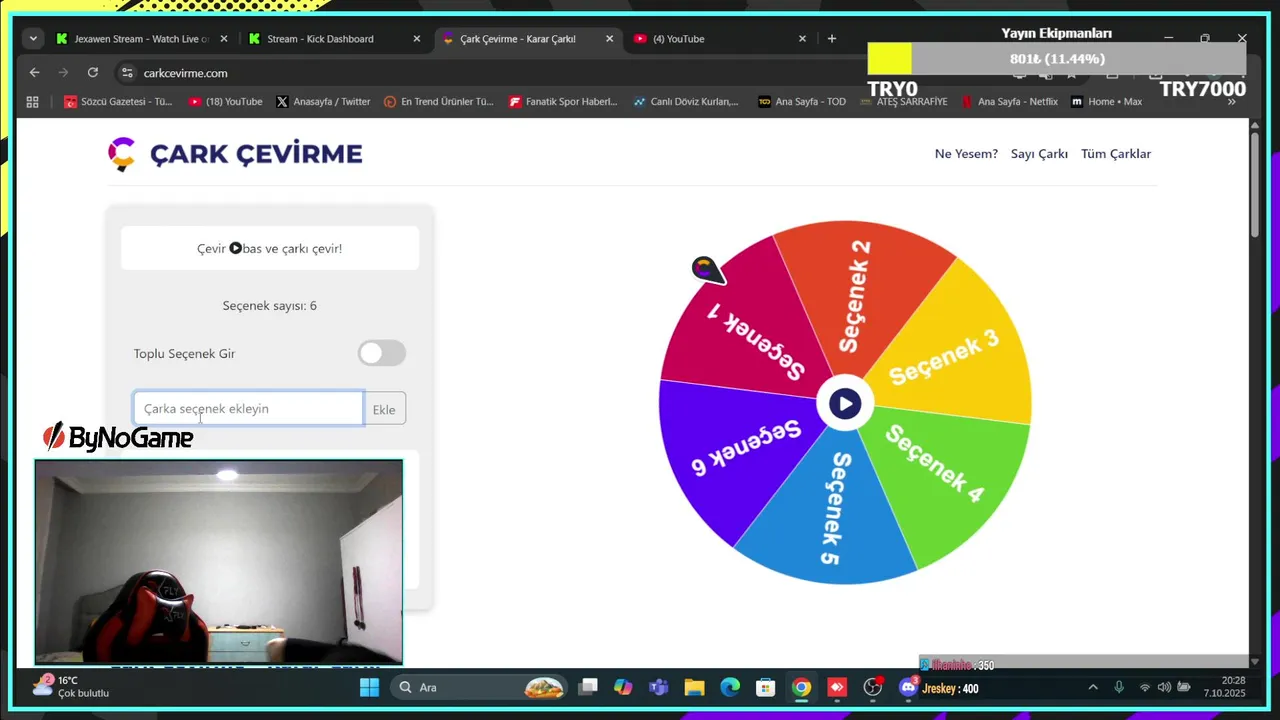Close the YouTube tab
Screen dimensions: 1280x720
[802, 39]
